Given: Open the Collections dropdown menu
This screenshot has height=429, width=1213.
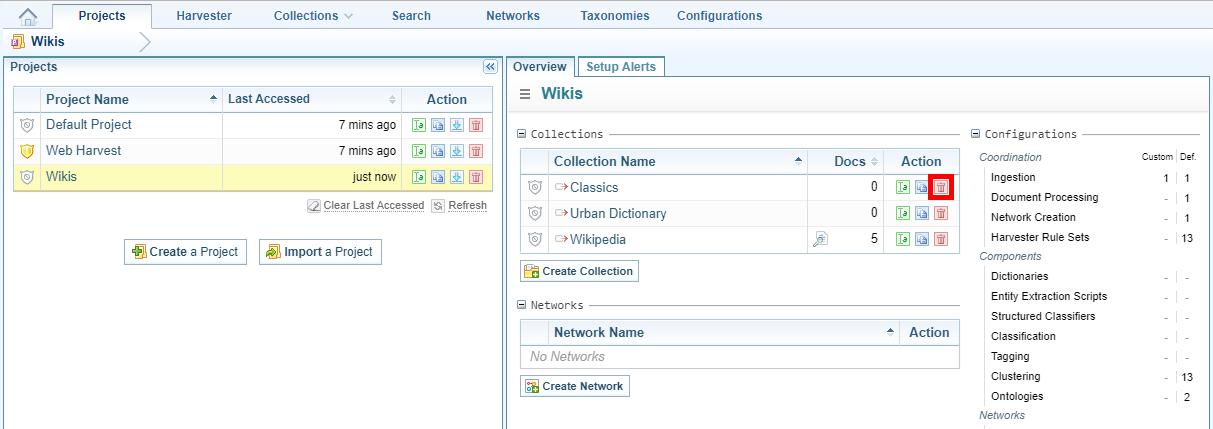Looking at the screenshot, I should click(313, 16).
